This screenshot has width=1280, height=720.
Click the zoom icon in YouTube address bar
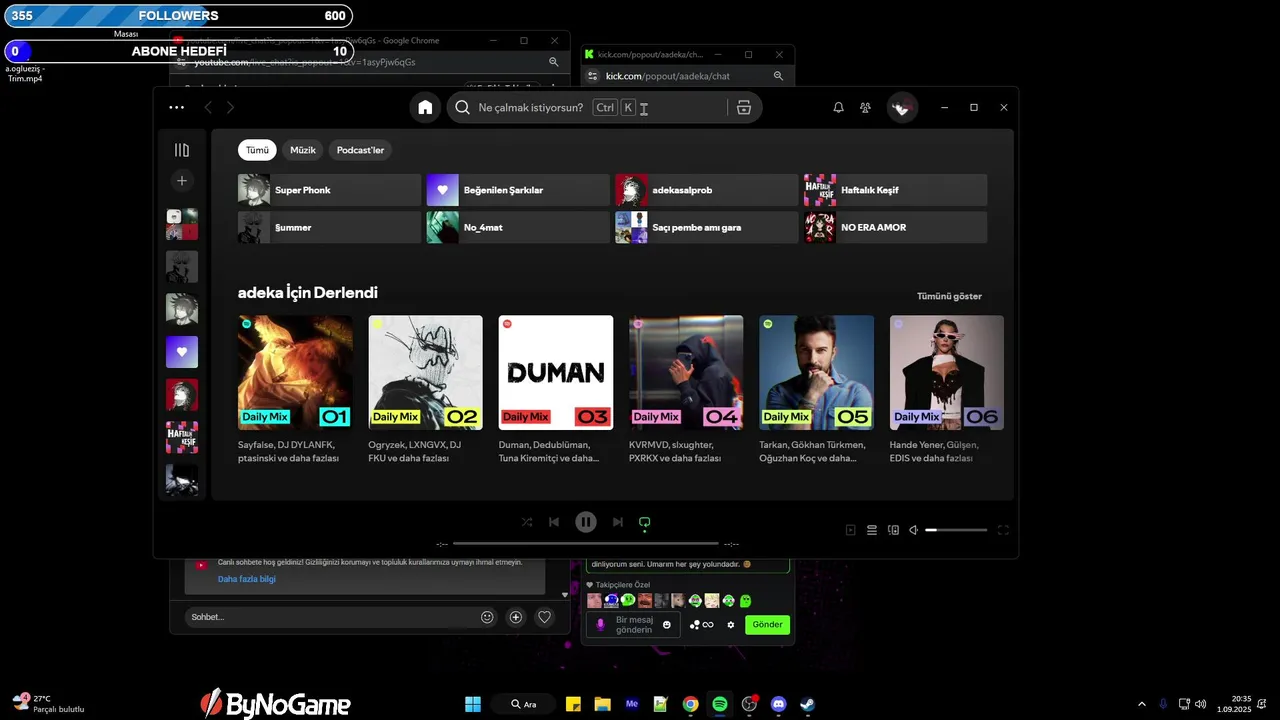point(553,62)
